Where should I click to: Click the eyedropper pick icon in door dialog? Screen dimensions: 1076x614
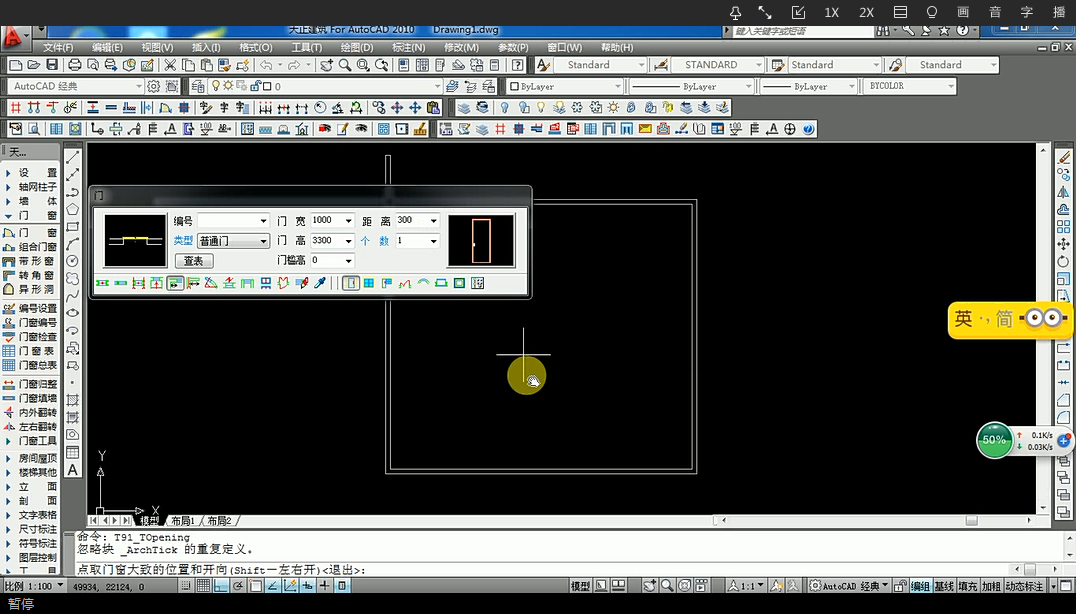(320, 284)
